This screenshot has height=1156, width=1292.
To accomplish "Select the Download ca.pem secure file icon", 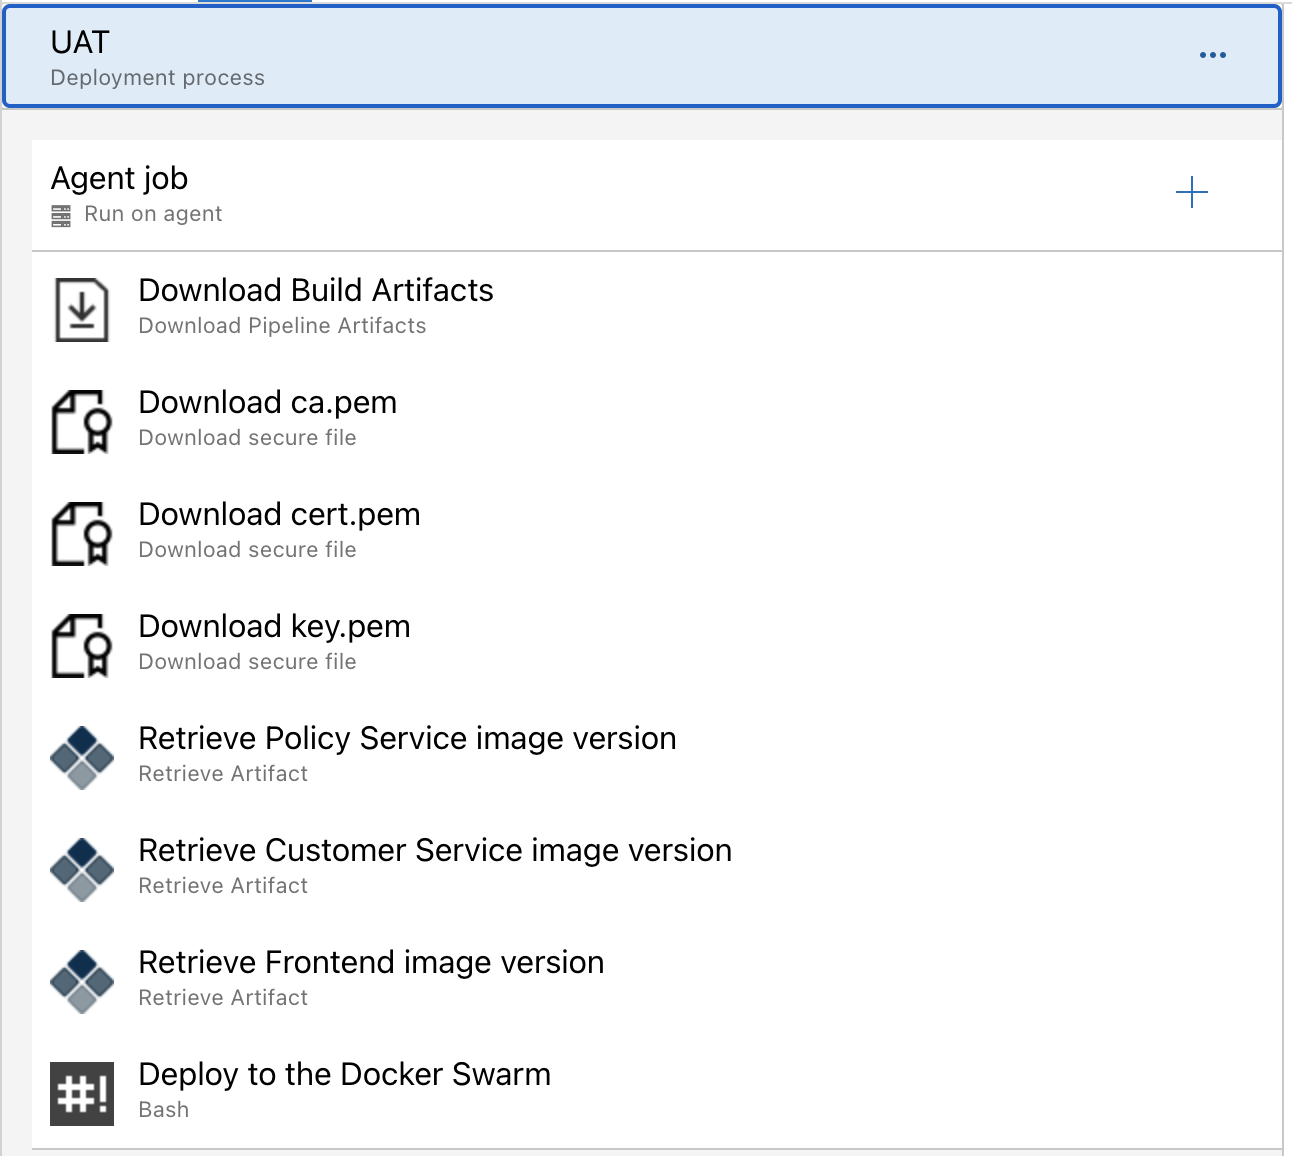I will 82,421.
